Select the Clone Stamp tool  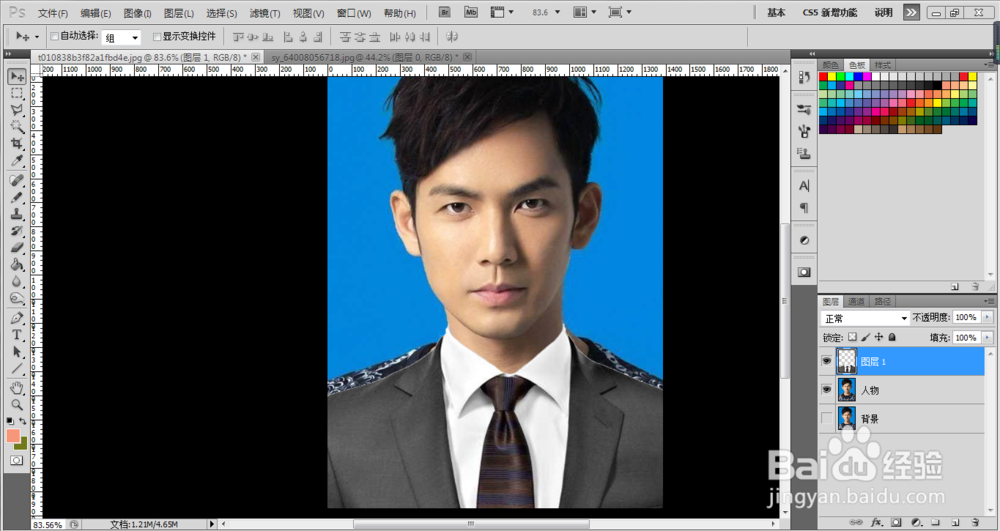coord(17,214)
